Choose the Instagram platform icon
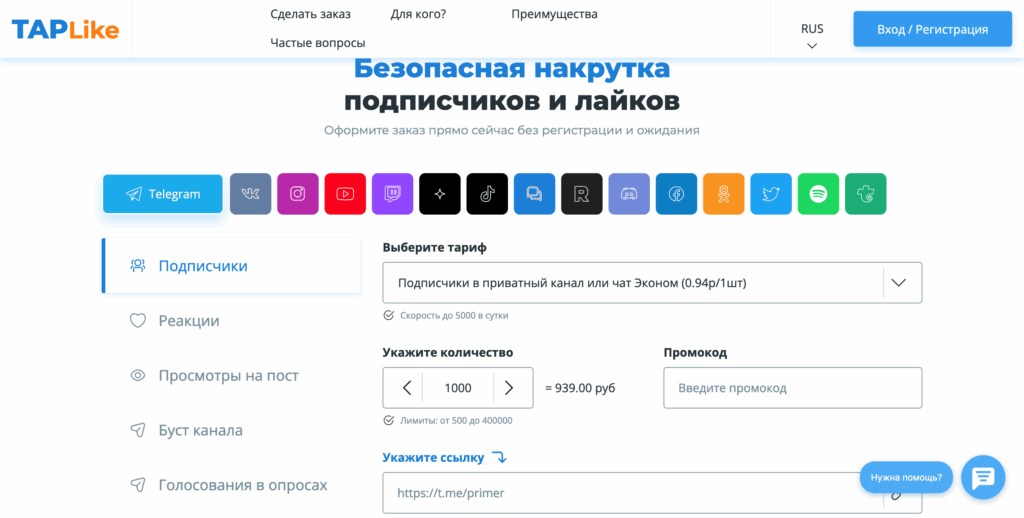Image resolution: width=1024 pixels, height=518 pixels. (x=298, y=194)
